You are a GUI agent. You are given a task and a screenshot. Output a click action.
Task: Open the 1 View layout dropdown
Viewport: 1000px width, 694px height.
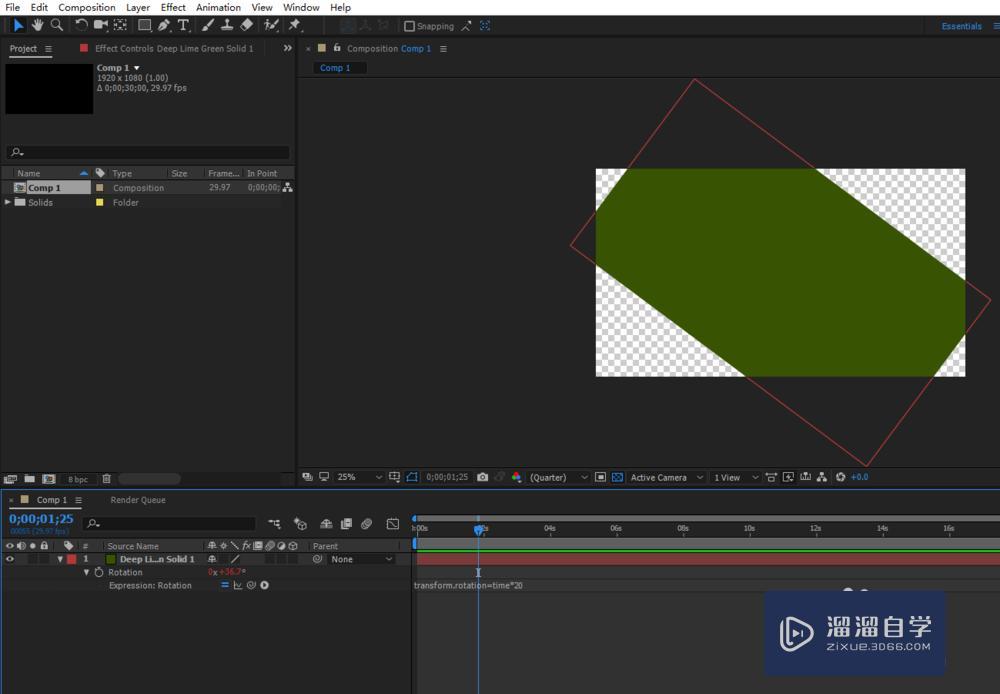coord(736,477)
